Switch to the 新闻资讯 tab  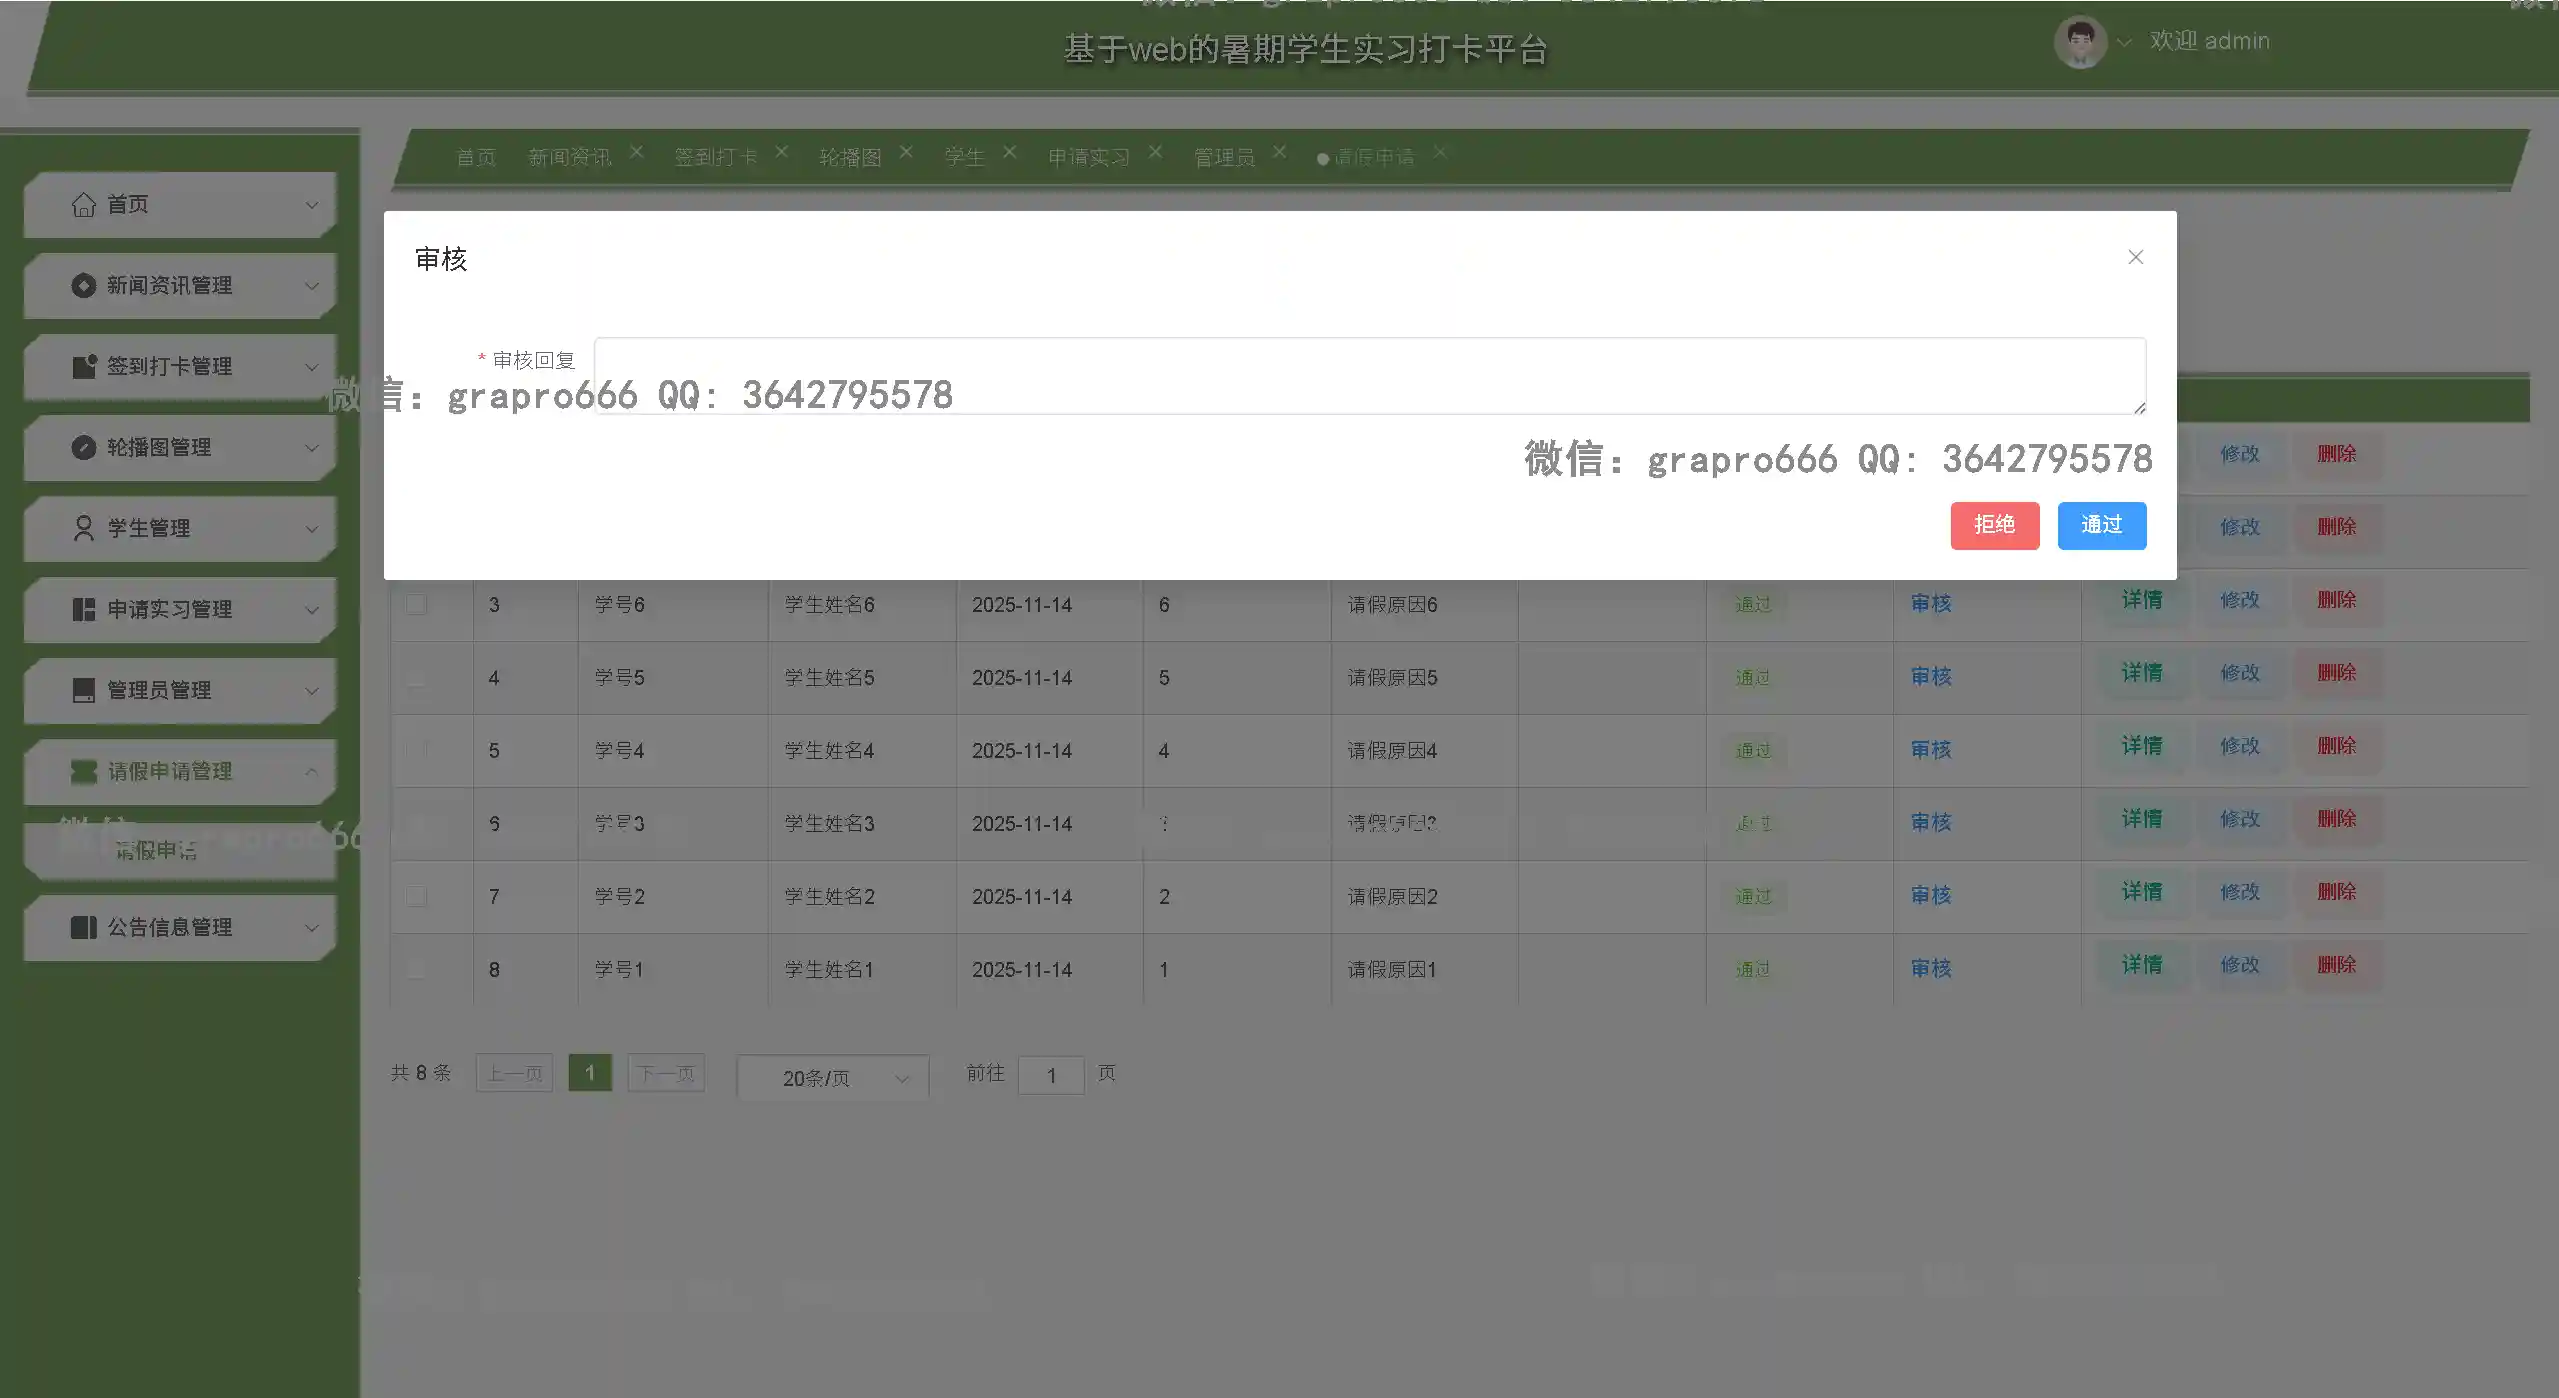coord(569,157)
